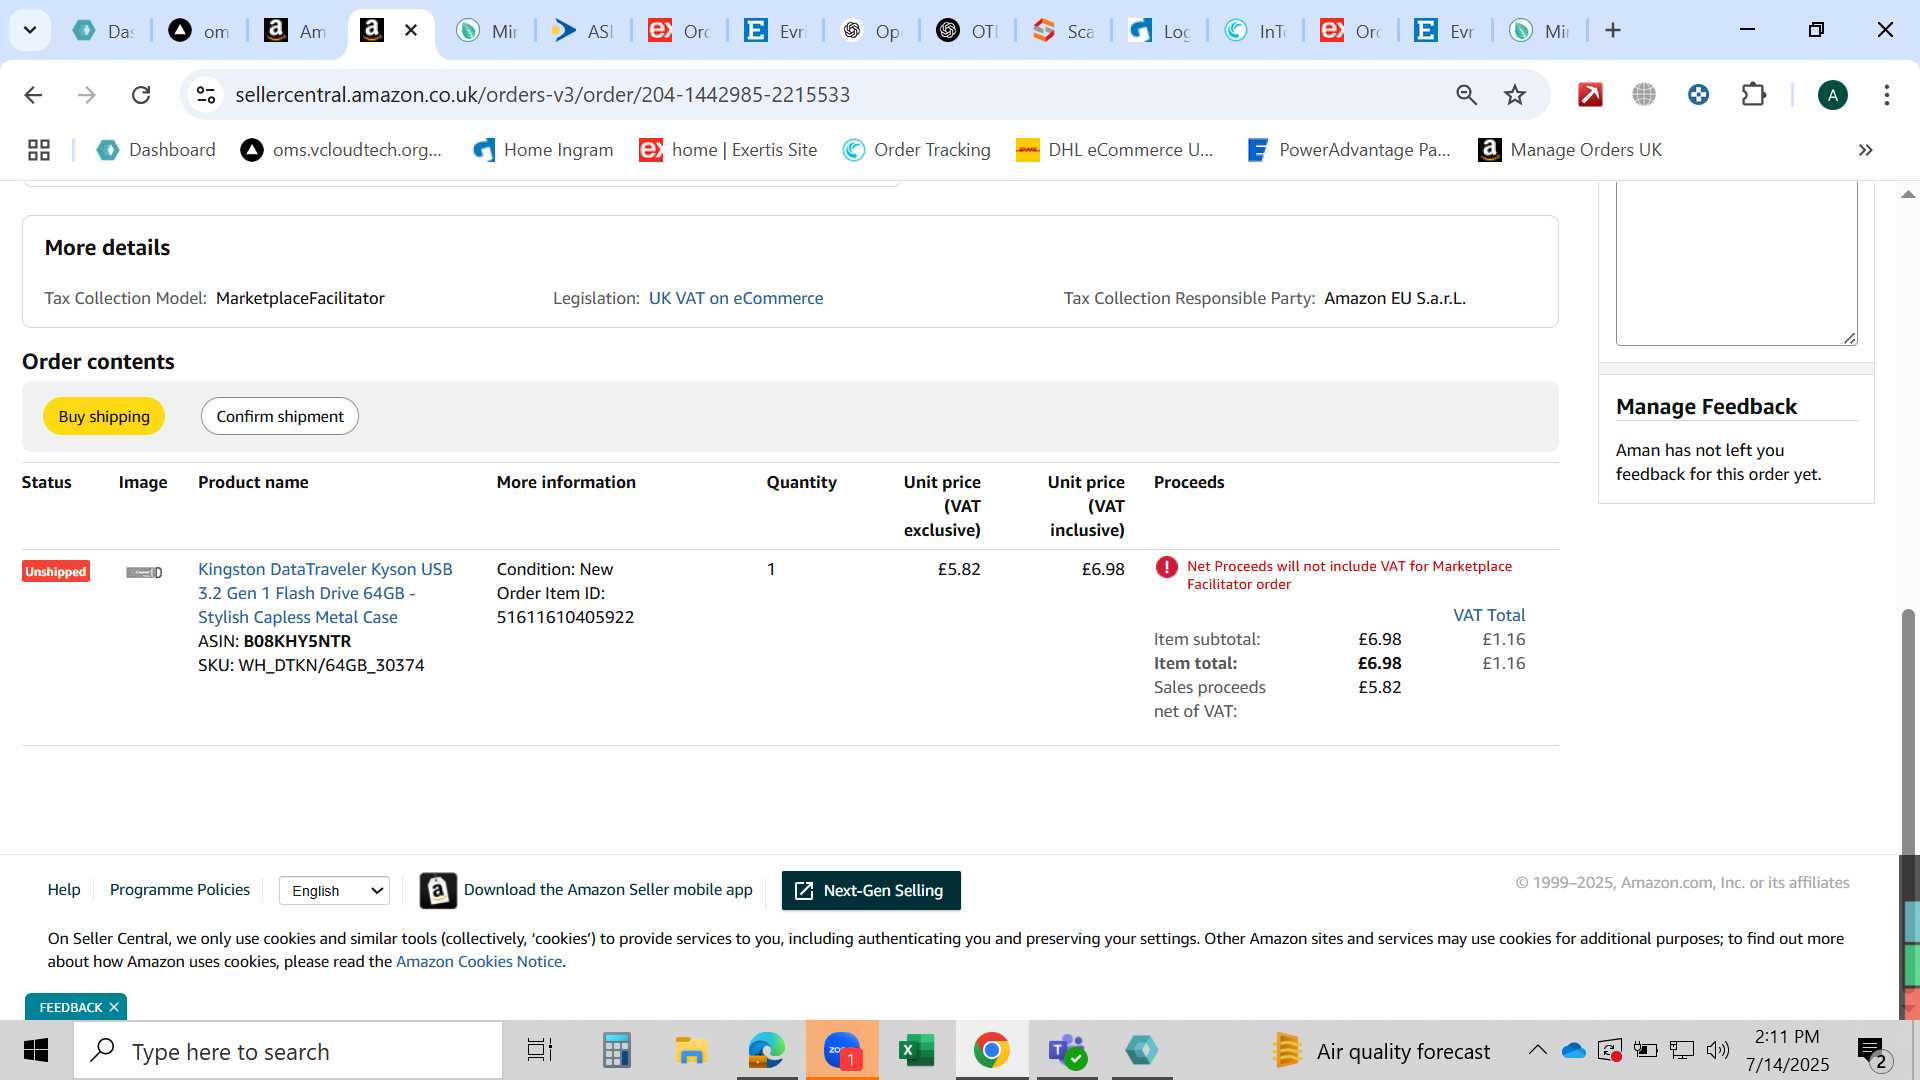Open Order Tracking bookmark

[x=916, y=150]
